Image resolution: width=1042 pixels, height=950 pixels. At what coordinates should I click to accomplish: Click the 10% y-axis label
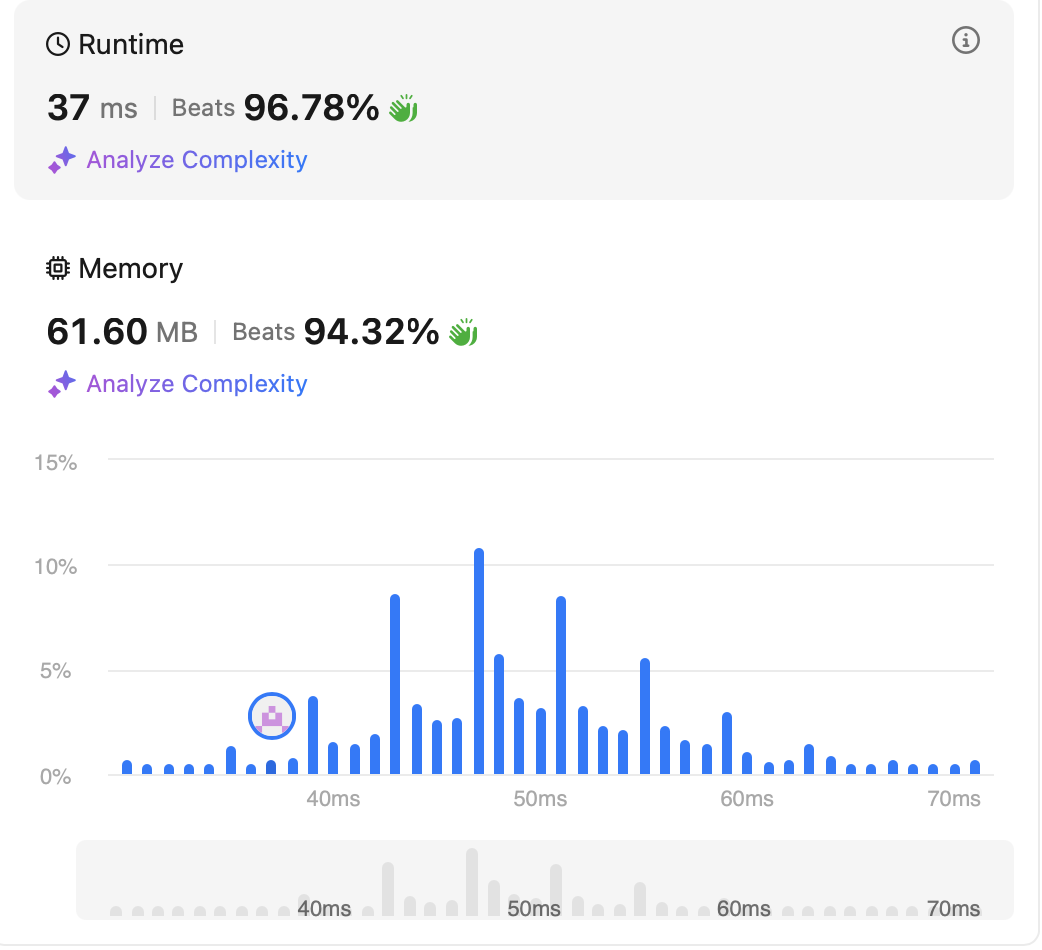[56, 567]
